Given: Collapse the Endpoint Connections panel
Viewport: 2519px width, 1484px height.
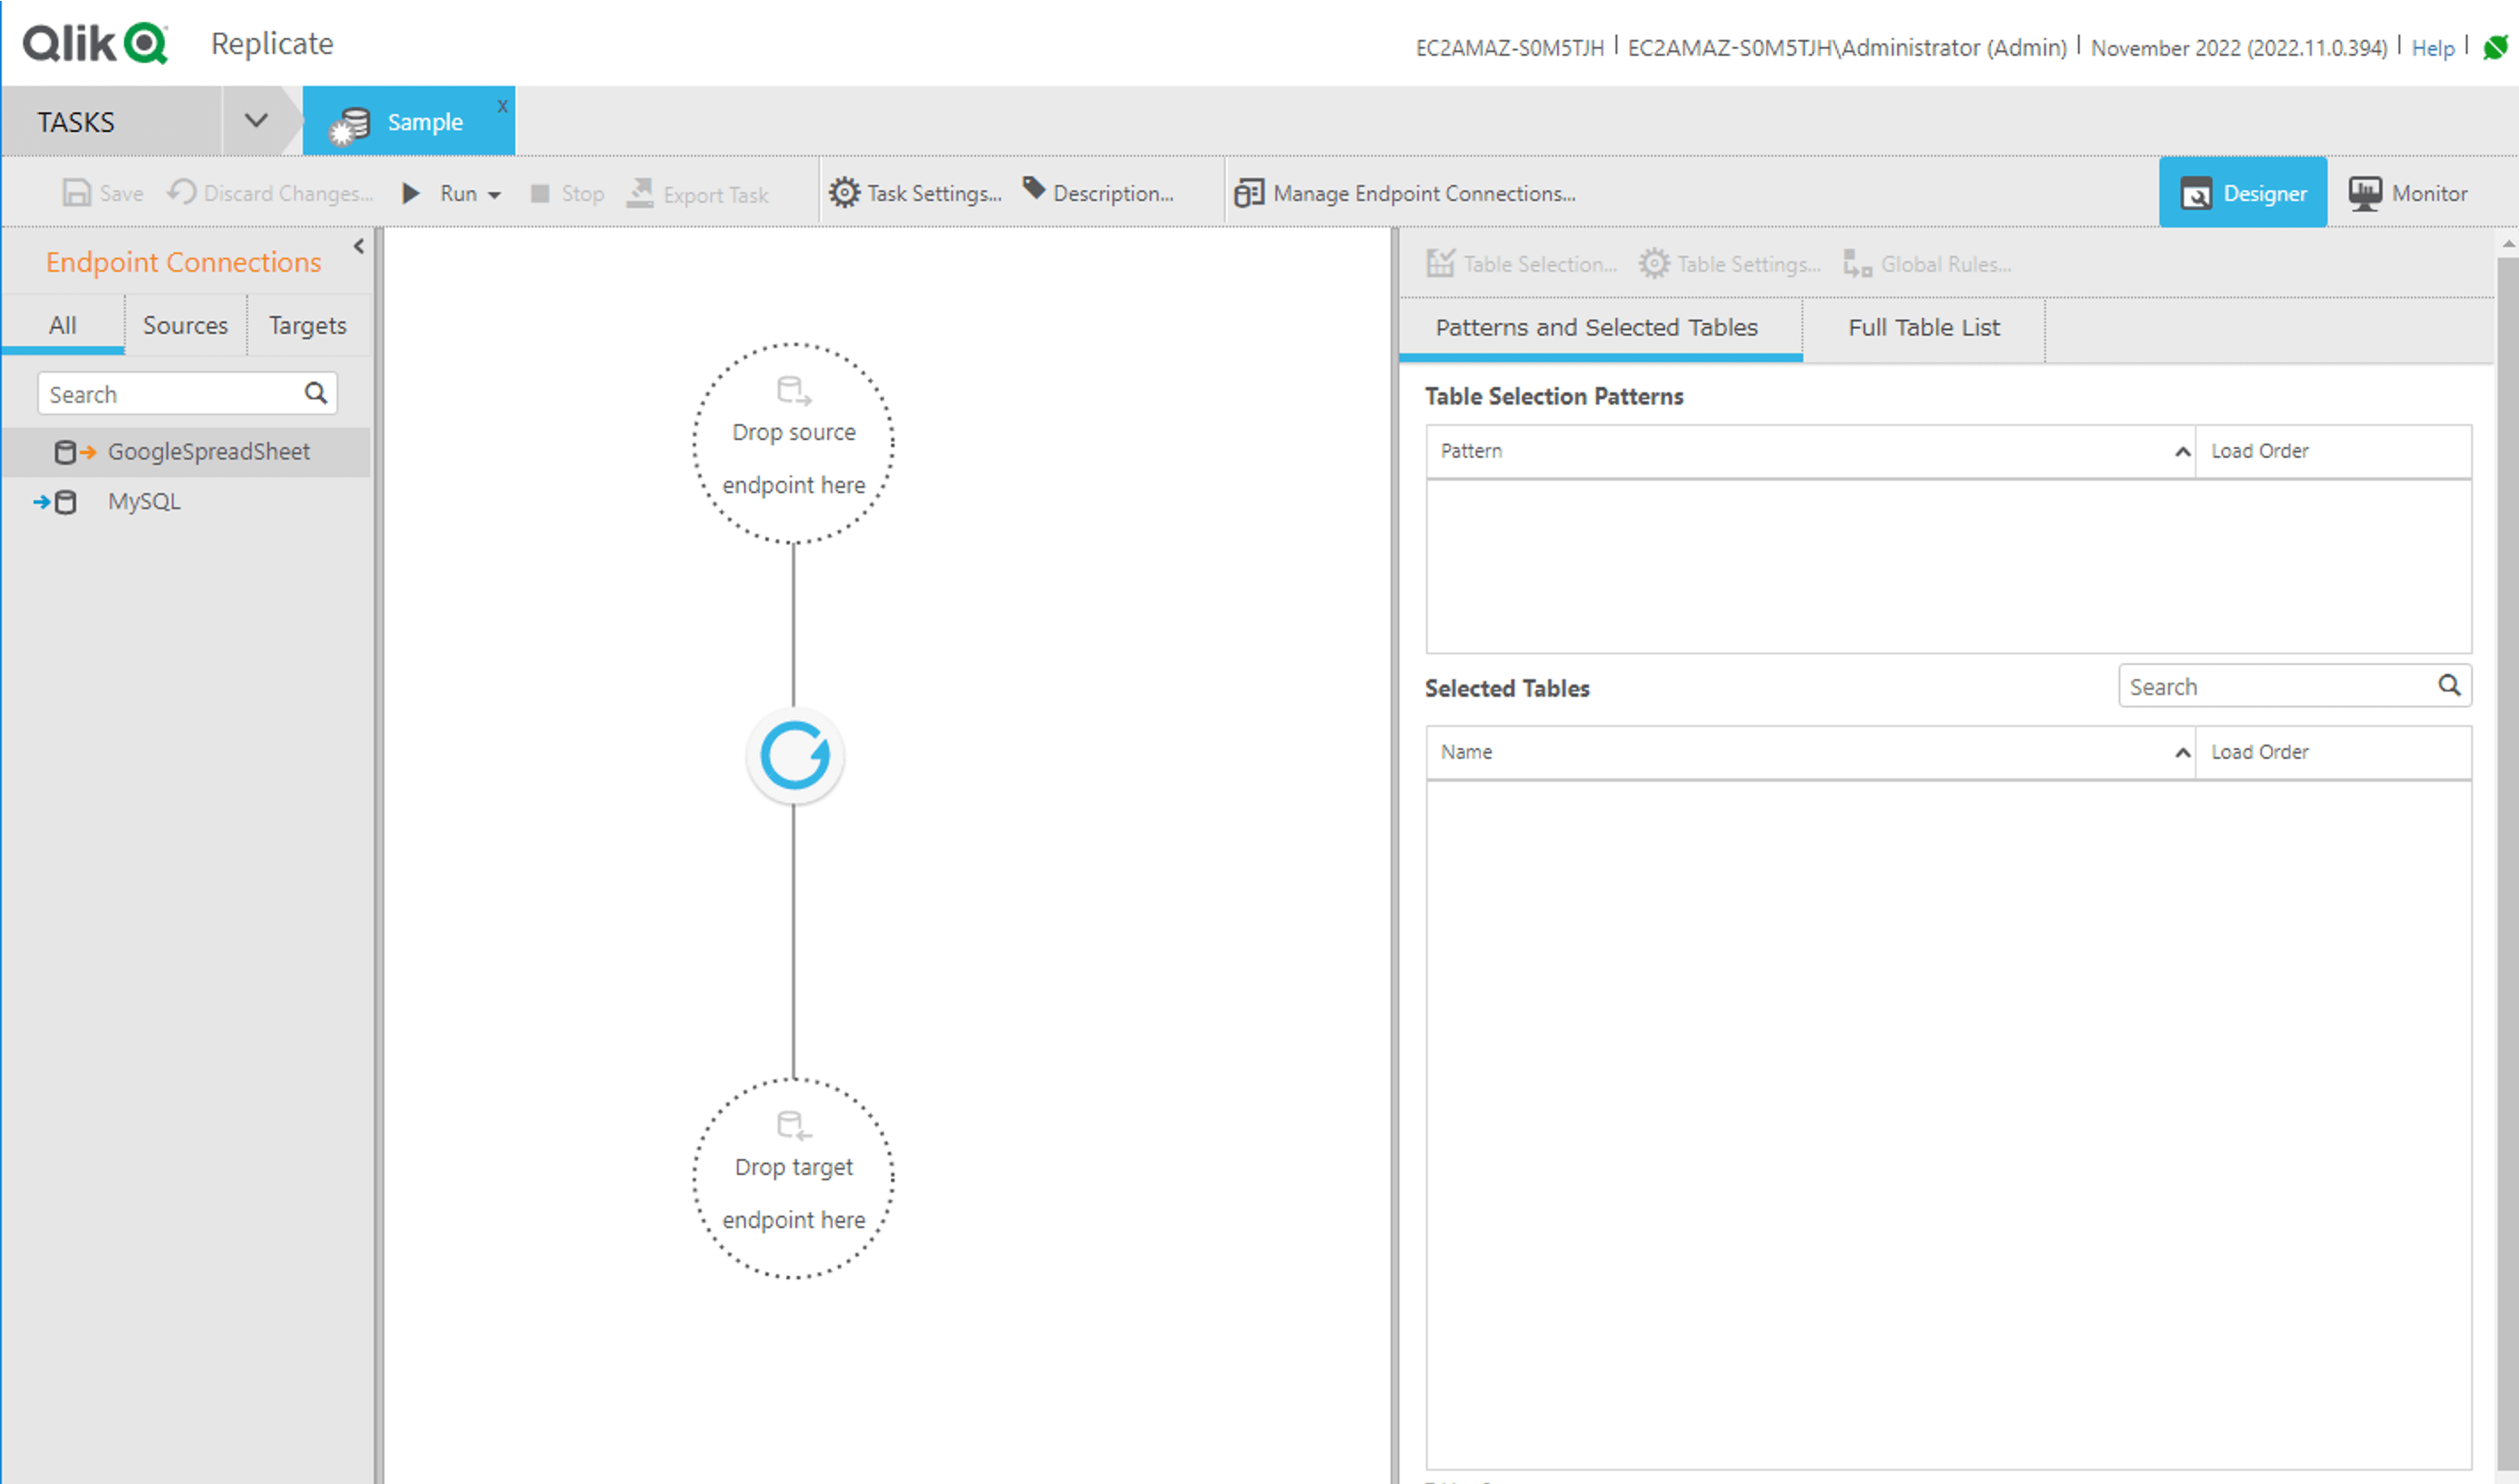Looking at the screenshot, I should pos(359,246).
